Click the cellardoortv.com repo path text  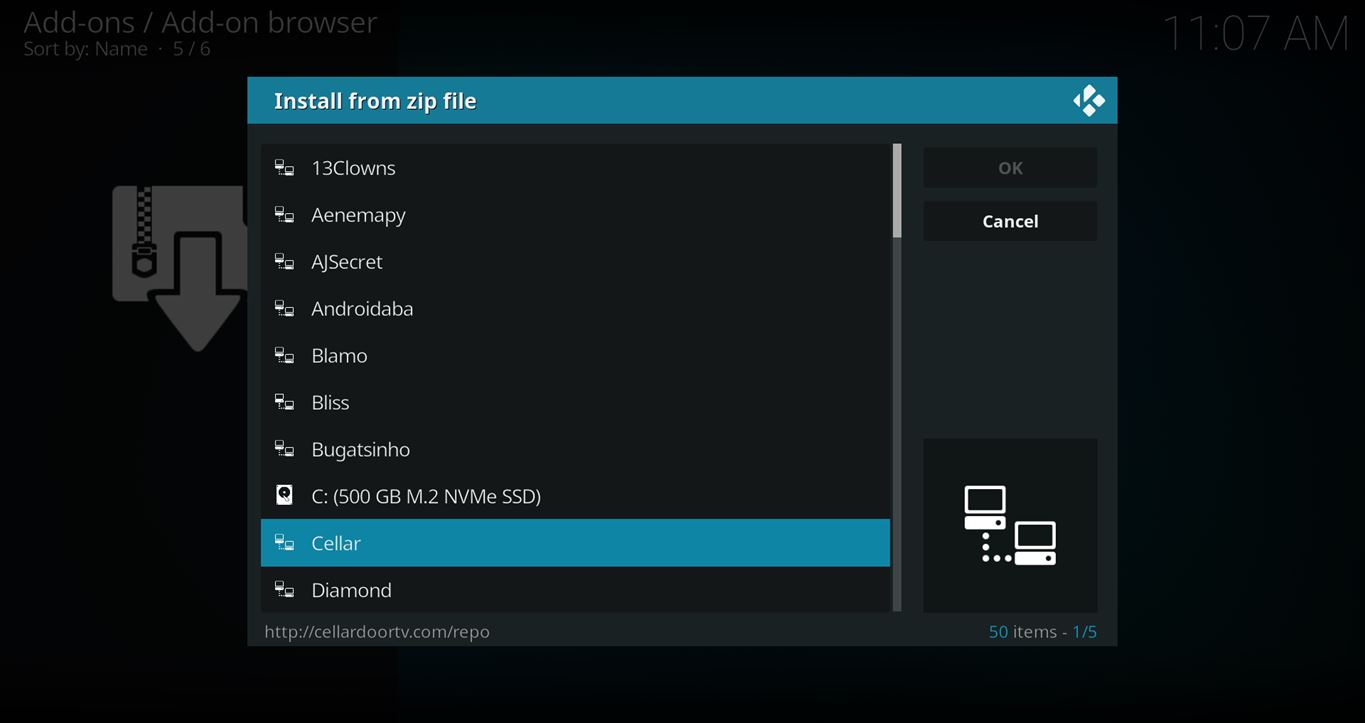pyautogui.click(x=377, y=632)
